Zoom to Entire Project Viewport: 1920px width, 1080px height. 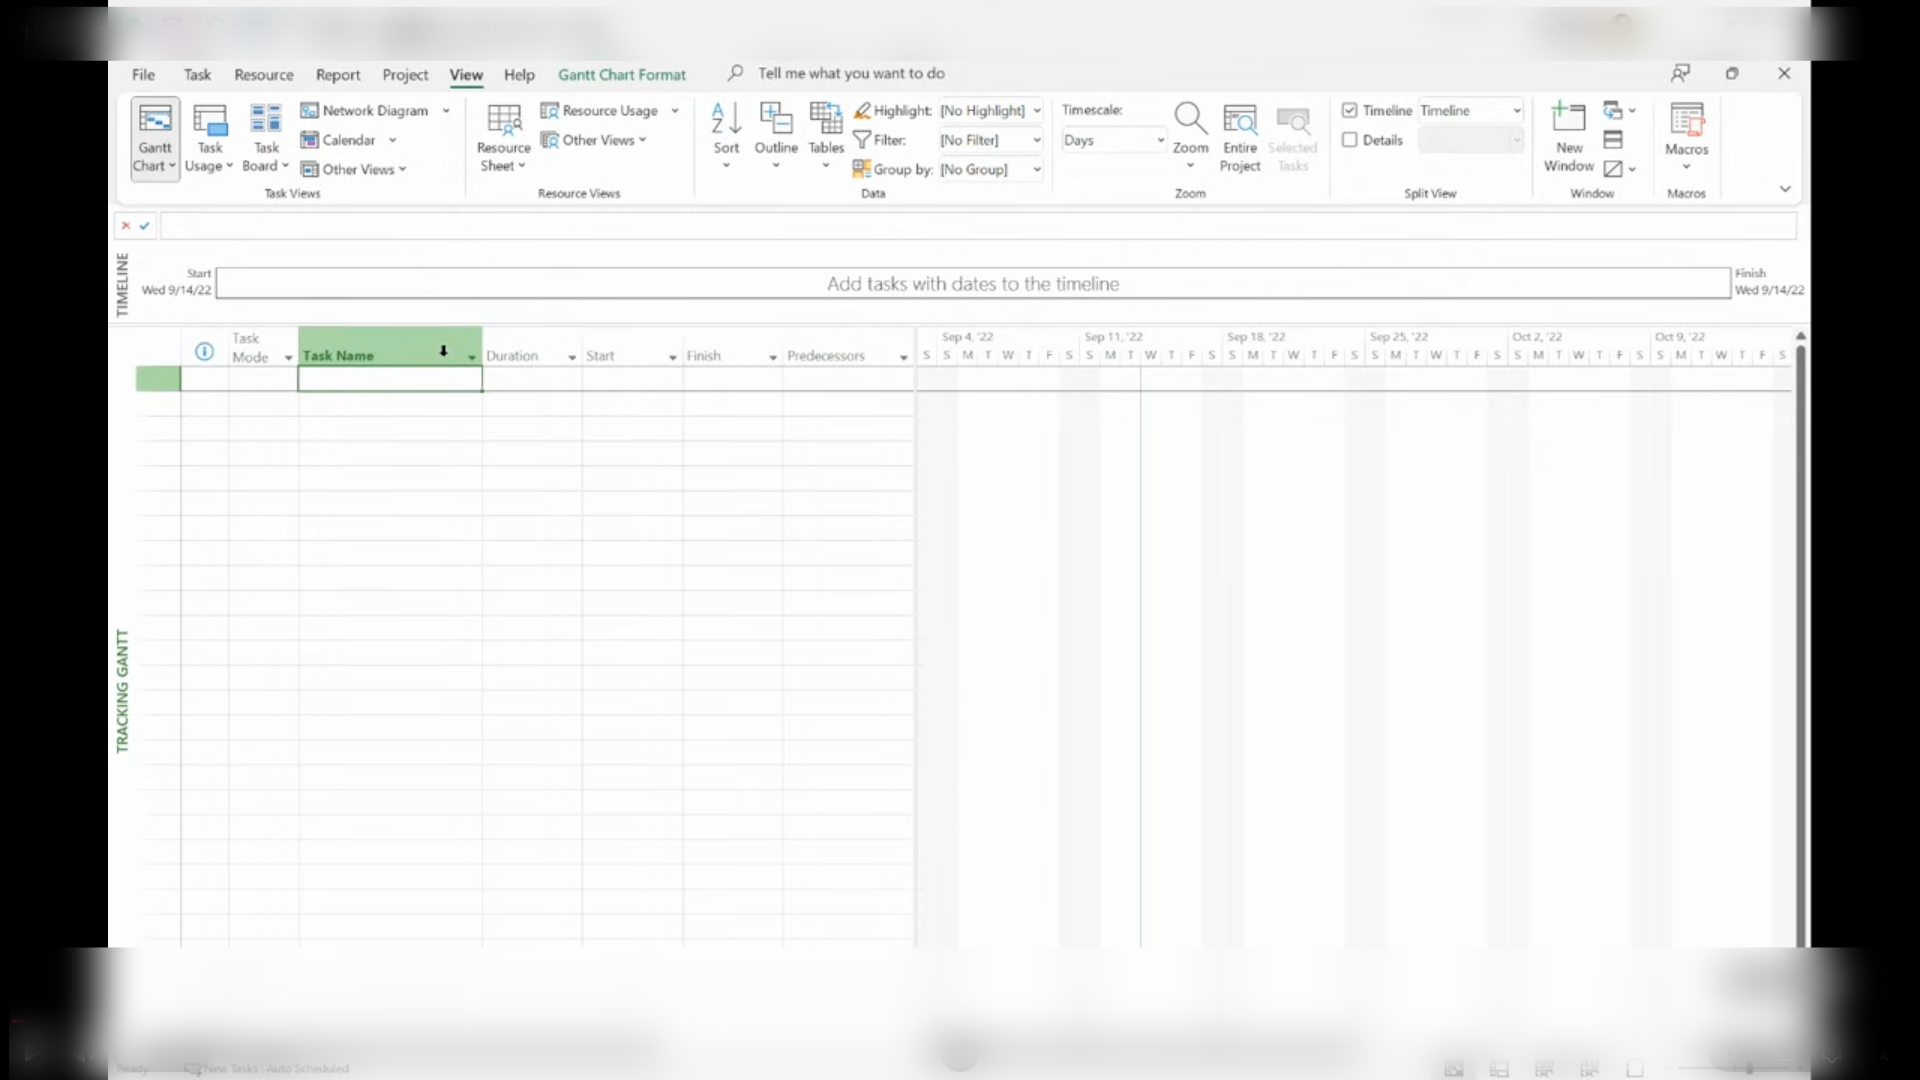tap(1240, 122)
